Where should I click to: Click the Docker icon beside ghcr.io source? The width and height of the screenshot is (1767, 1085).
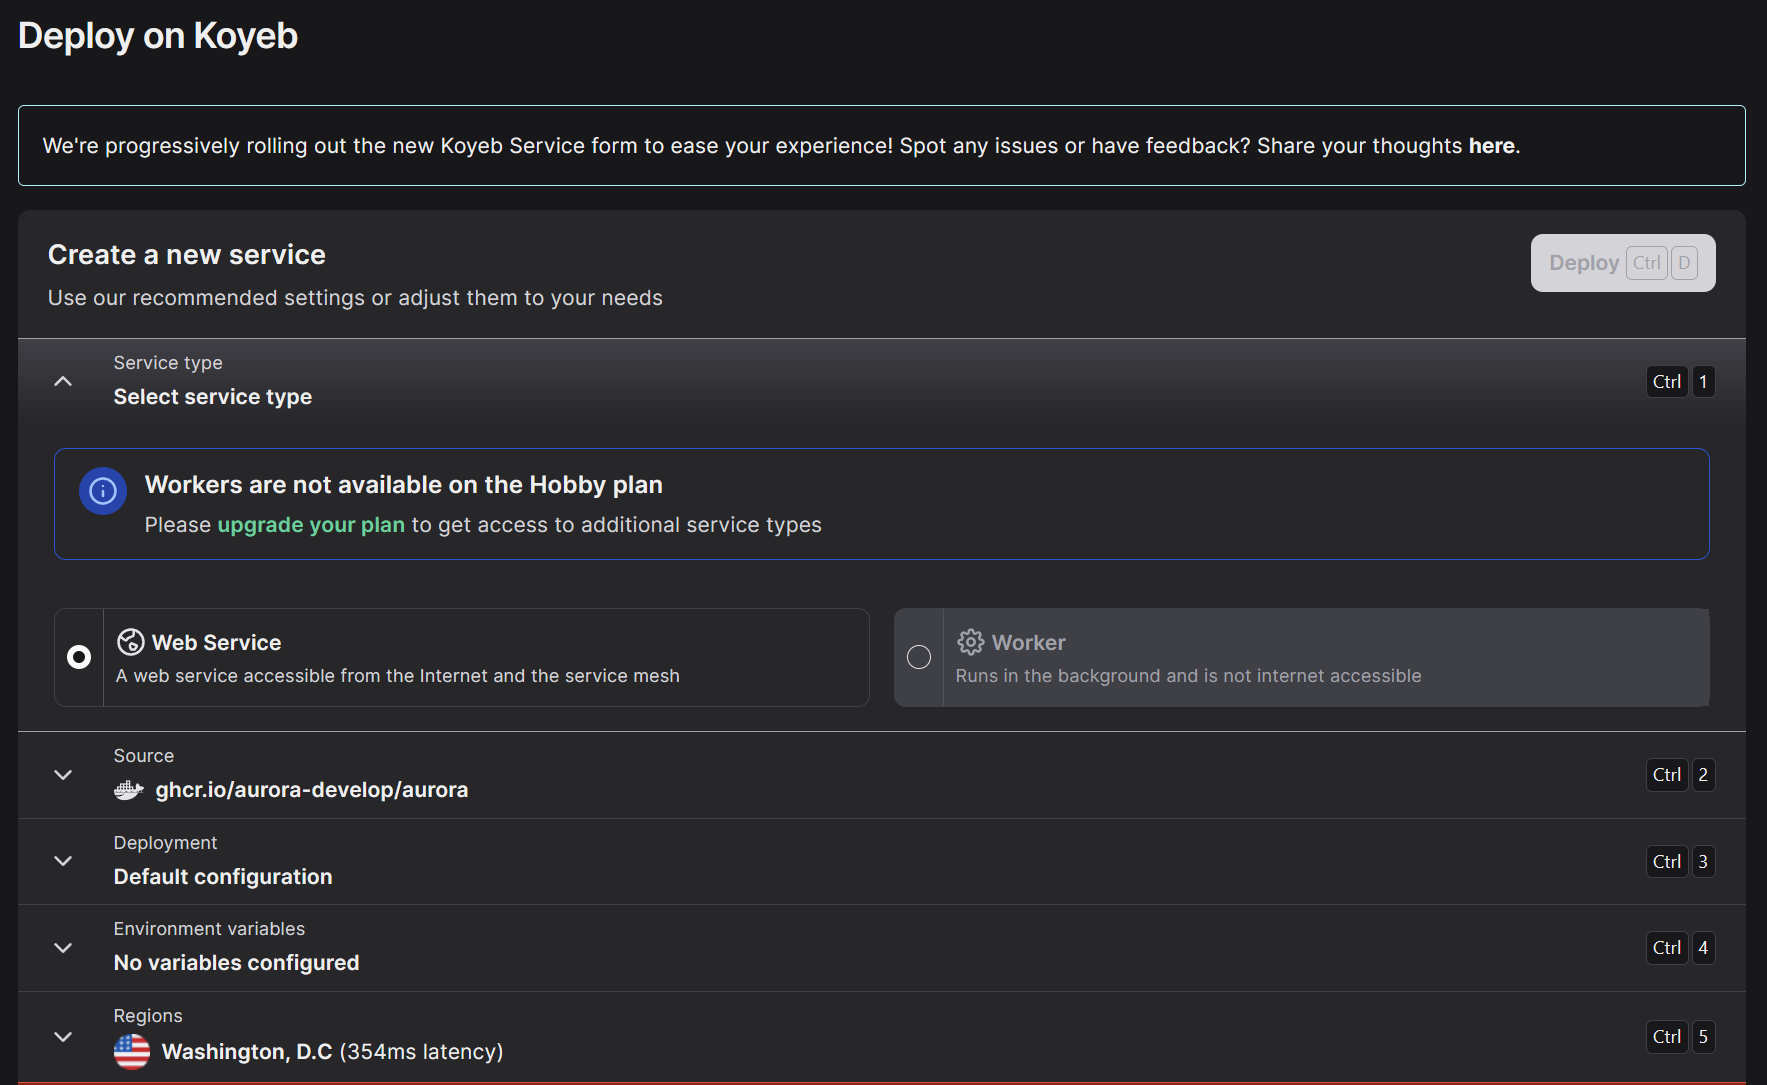[129, 790]
